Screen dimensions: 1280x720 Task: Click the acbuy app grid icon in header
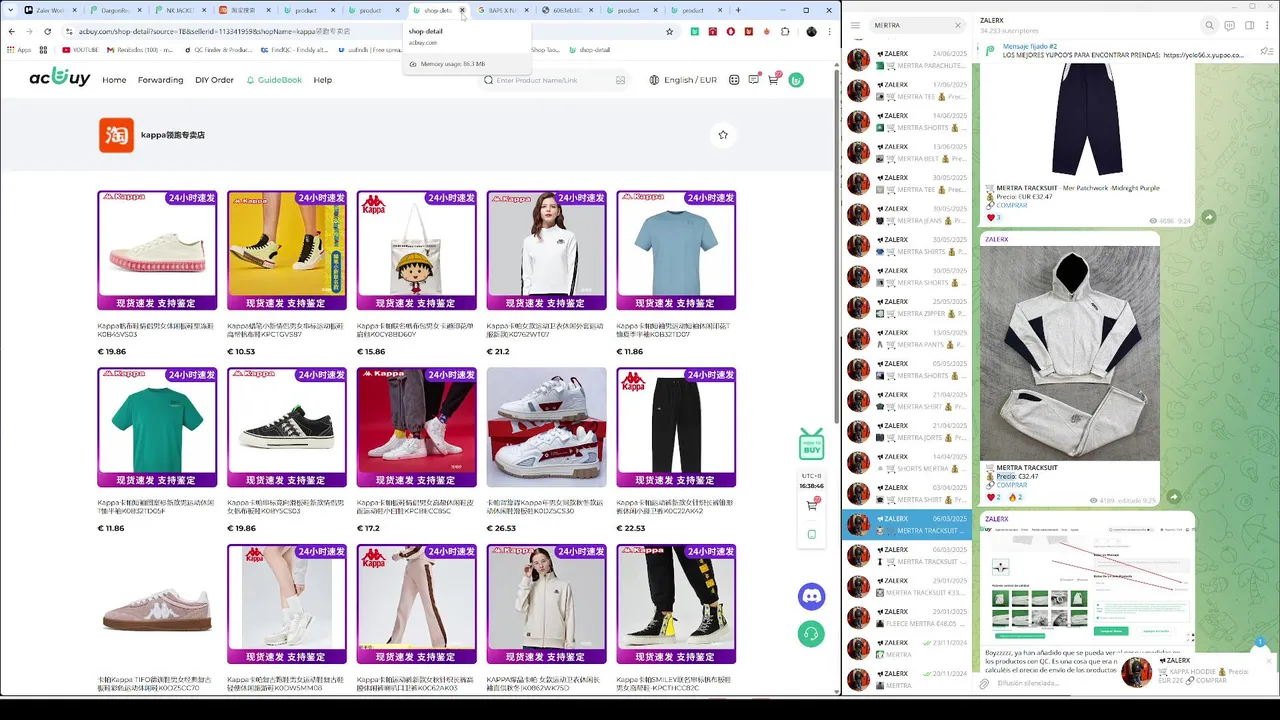(x=734, y=80)
